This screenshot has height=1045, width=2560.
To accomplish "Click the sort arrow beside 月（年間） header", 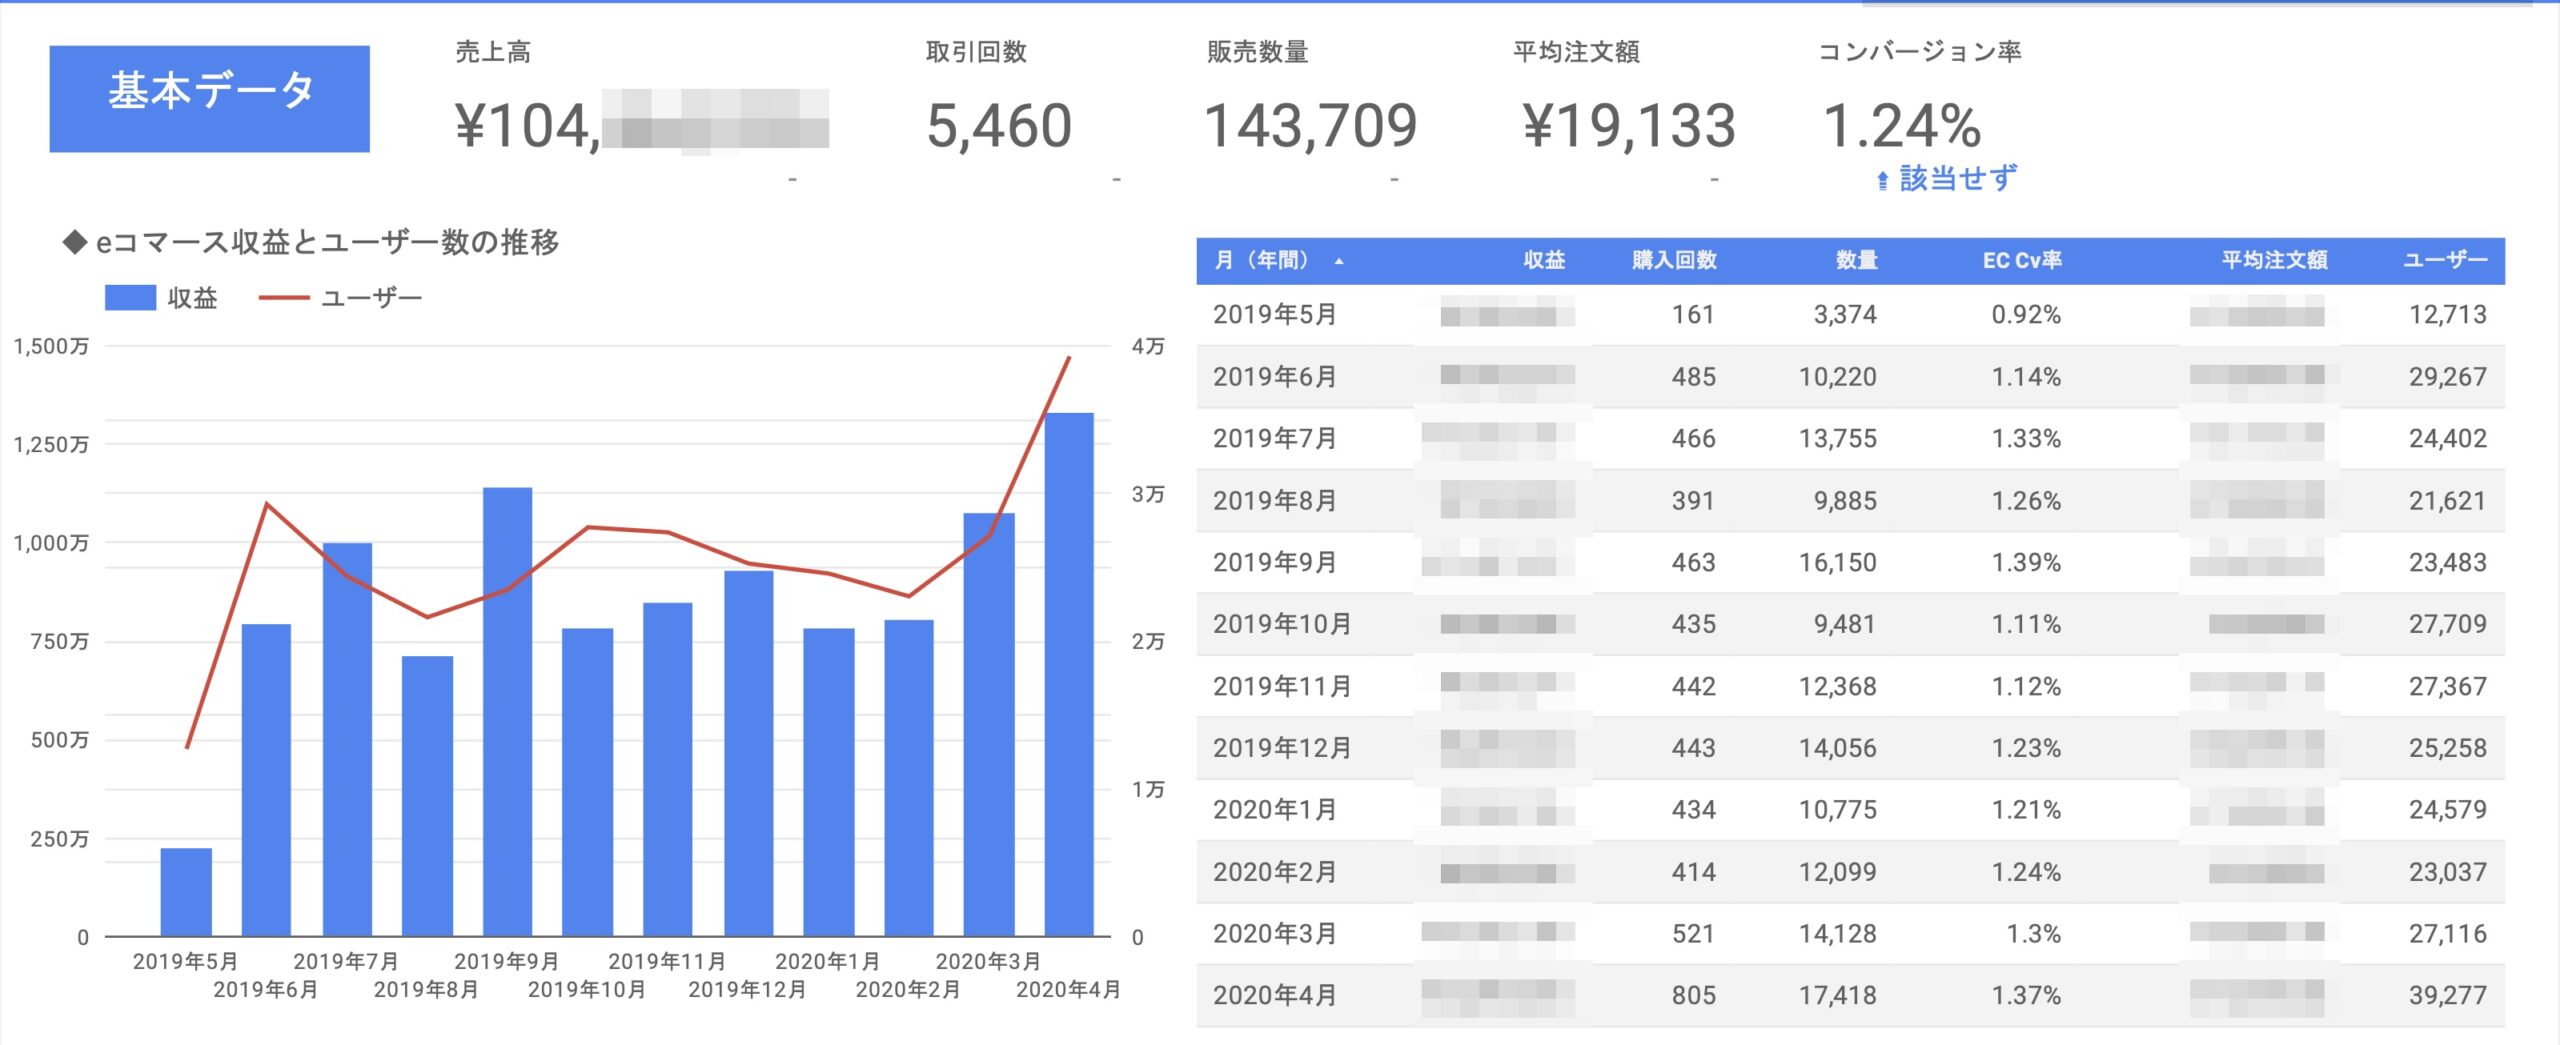I will tap(1339, 262).
